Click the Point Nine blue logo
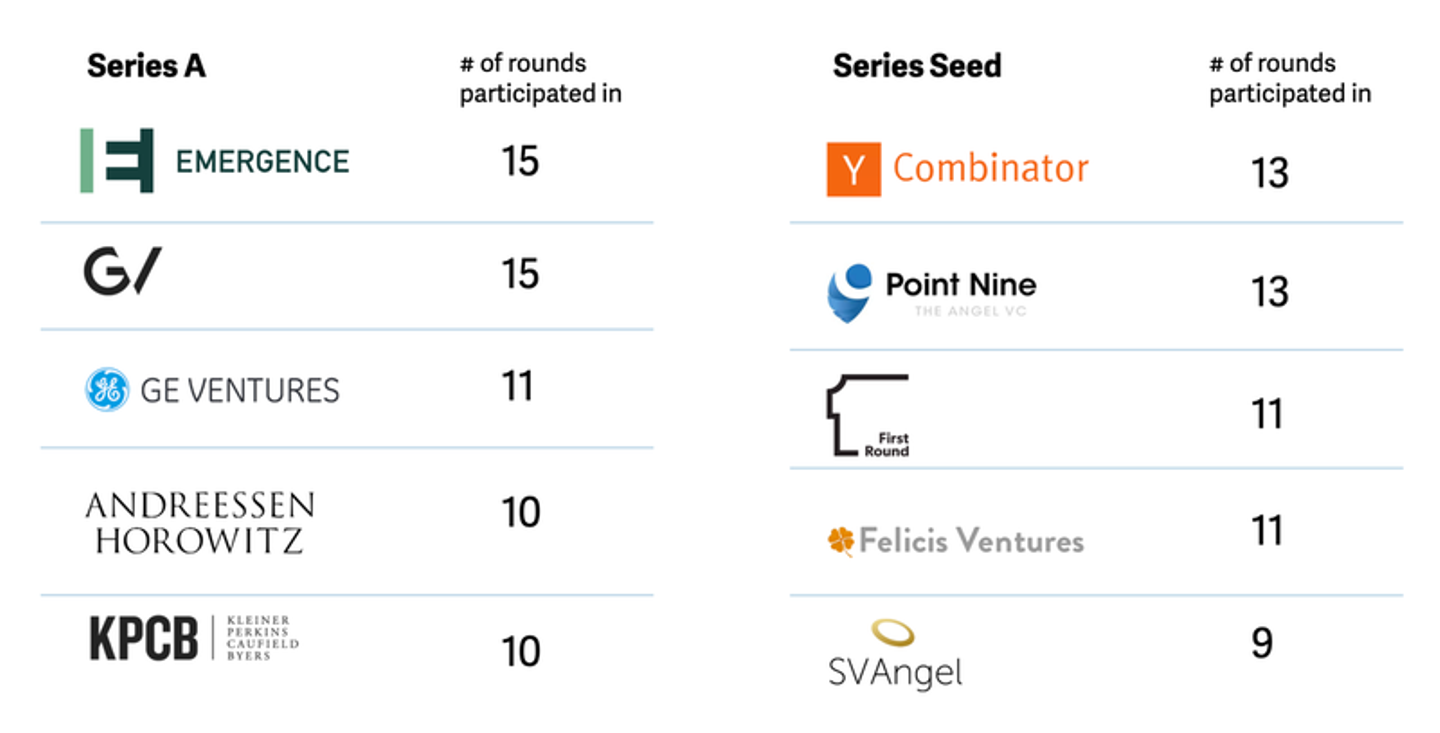This screenshot has width=1440, height=733. pyautogui.click(x=850, y=291)
